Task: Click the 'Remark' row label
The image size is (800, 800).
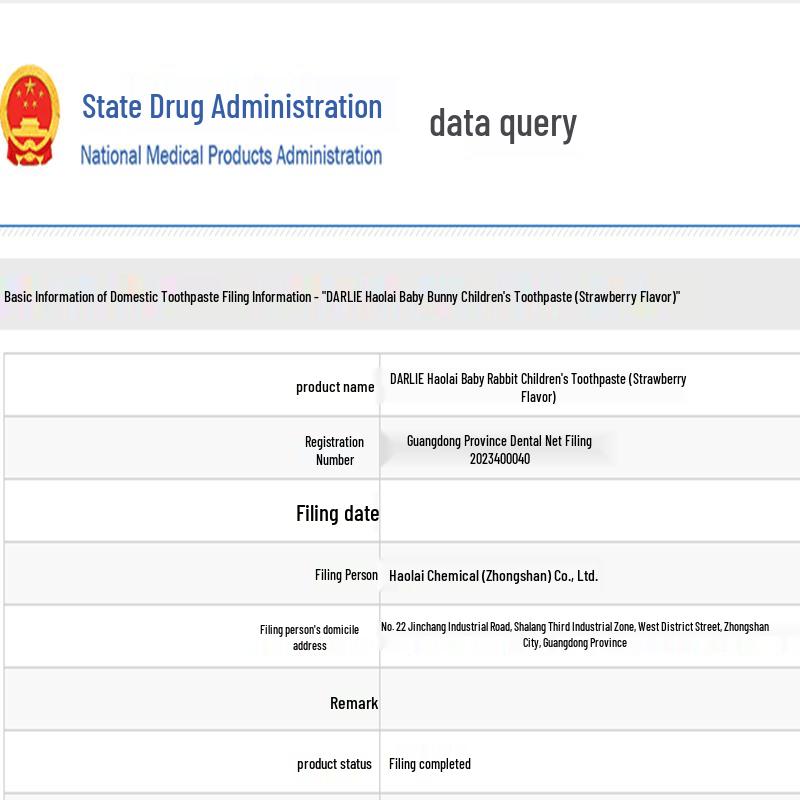Action: coord(354,704)
